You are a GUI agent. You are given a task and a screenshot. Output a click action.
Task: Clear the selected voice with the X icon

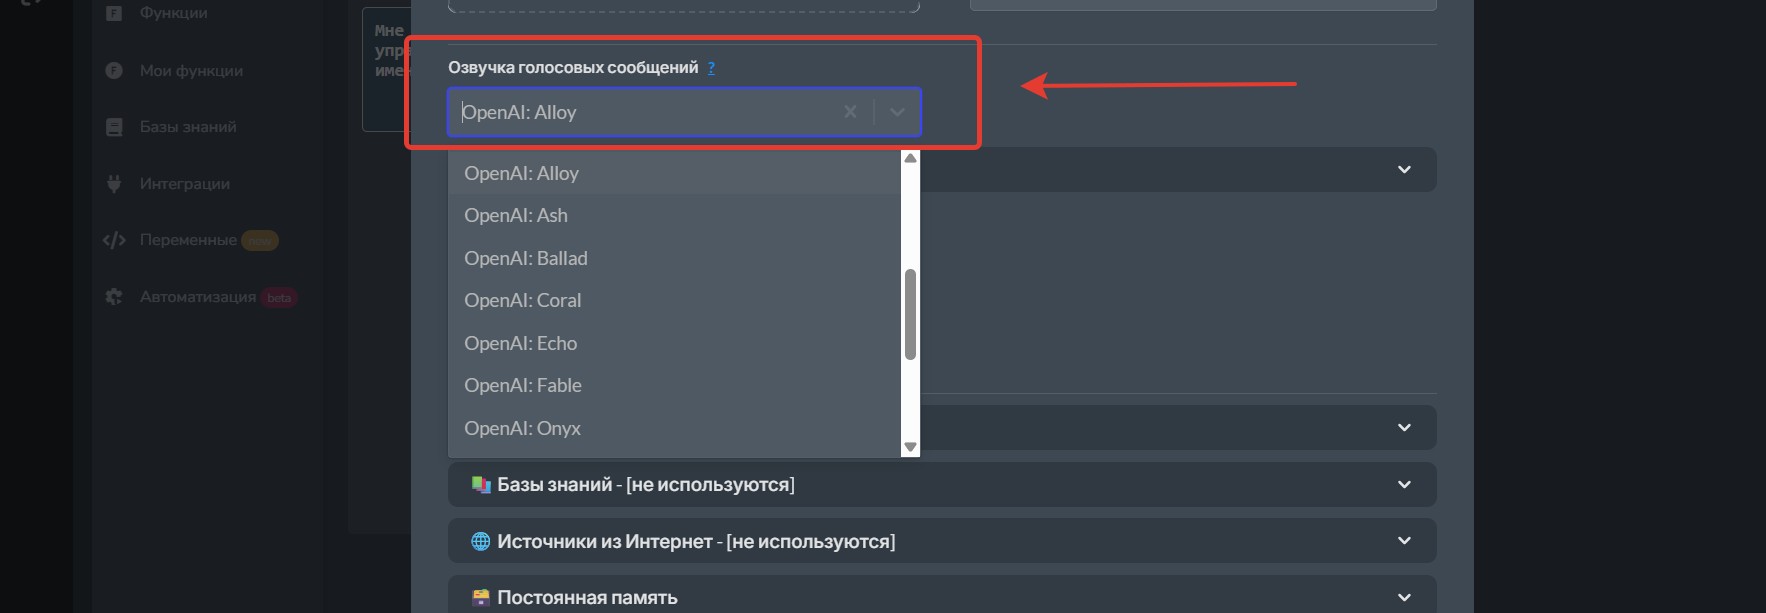pos(850,112)
